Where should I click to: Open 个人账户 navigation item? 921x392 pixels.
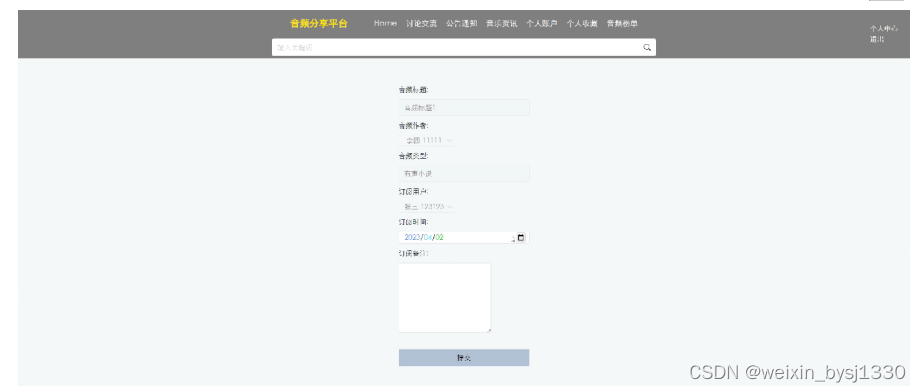(542, 24)
